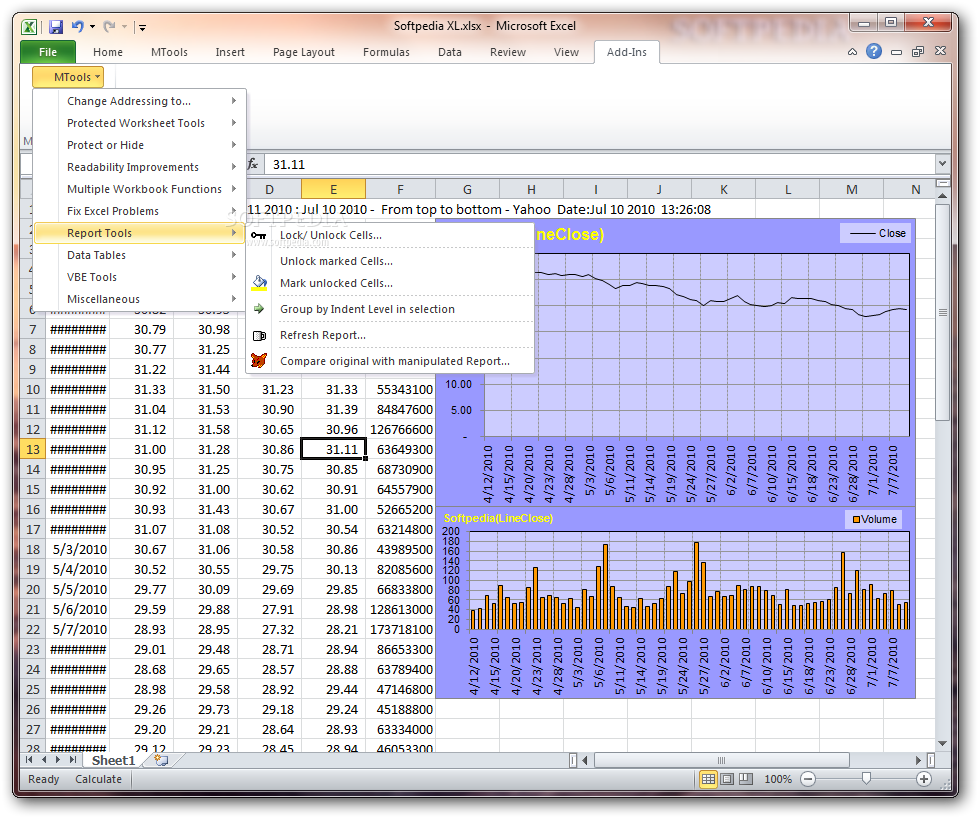Click Calculate in the status bar
This screenshot has height=818, width=979.
99,779
